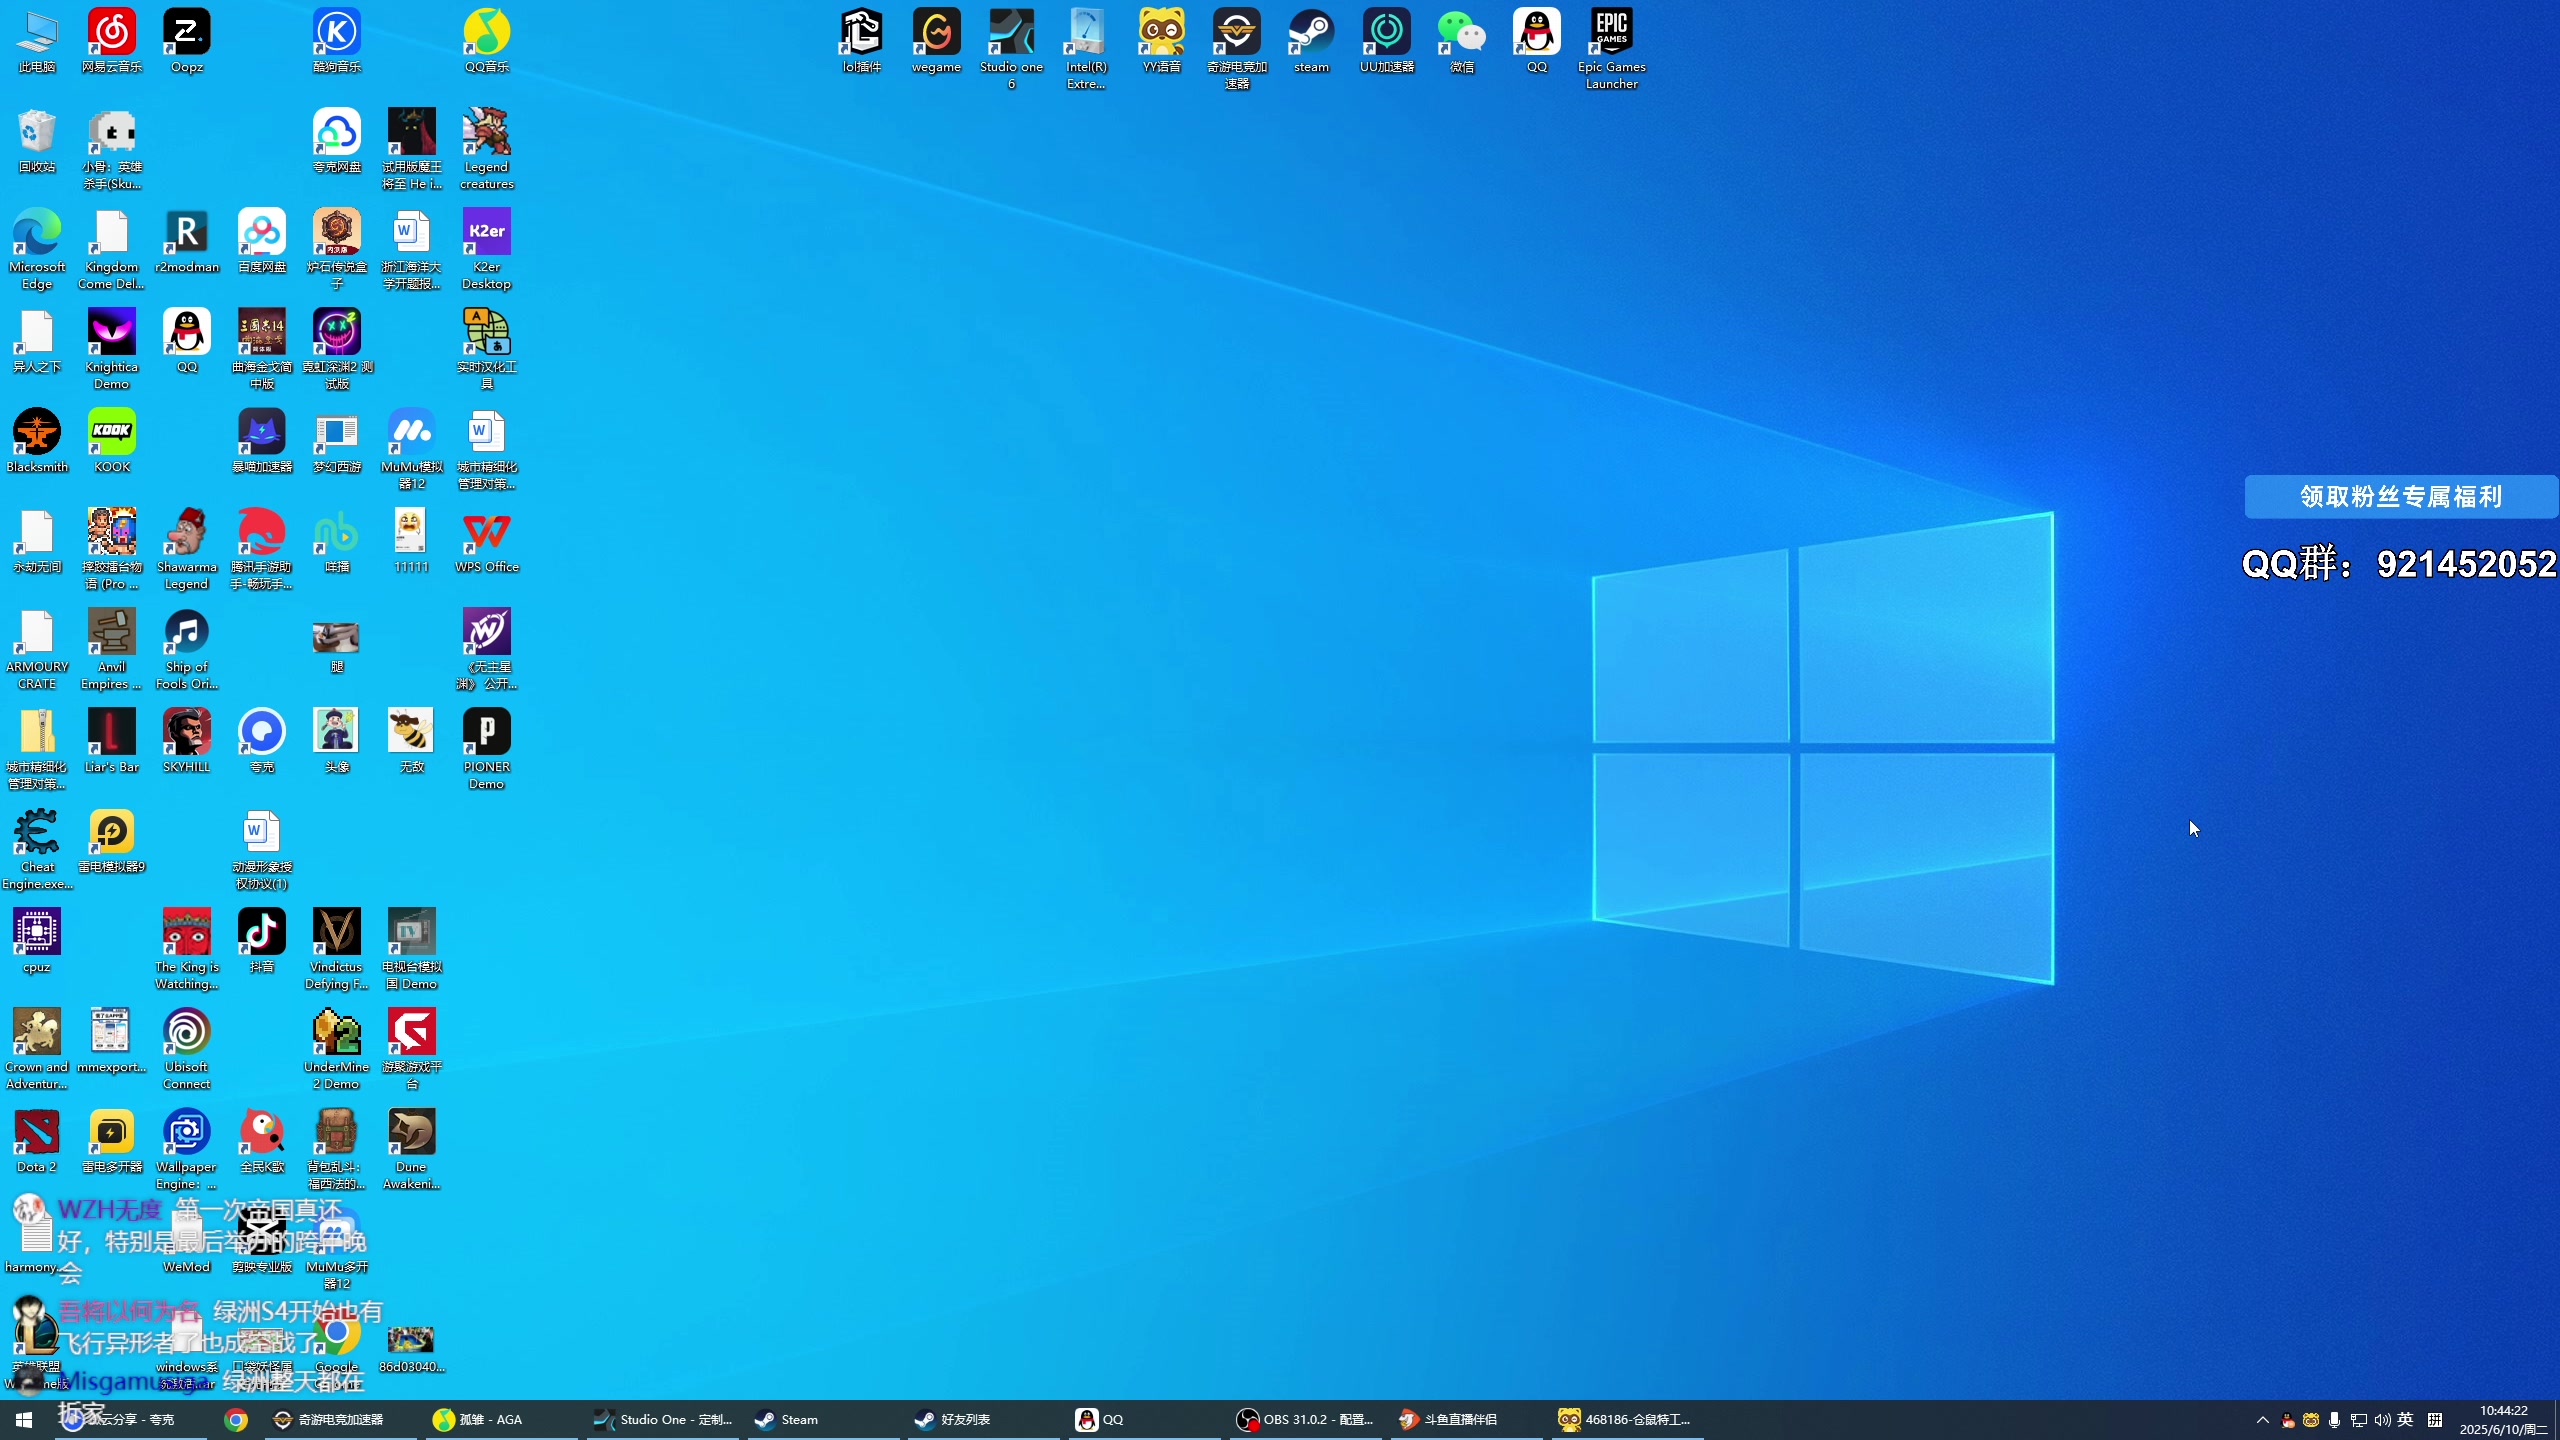The image size is (2560, 1440).
Task: Open the 游聚游戏平台 desktop icon
Action: tap(412, 1050)
